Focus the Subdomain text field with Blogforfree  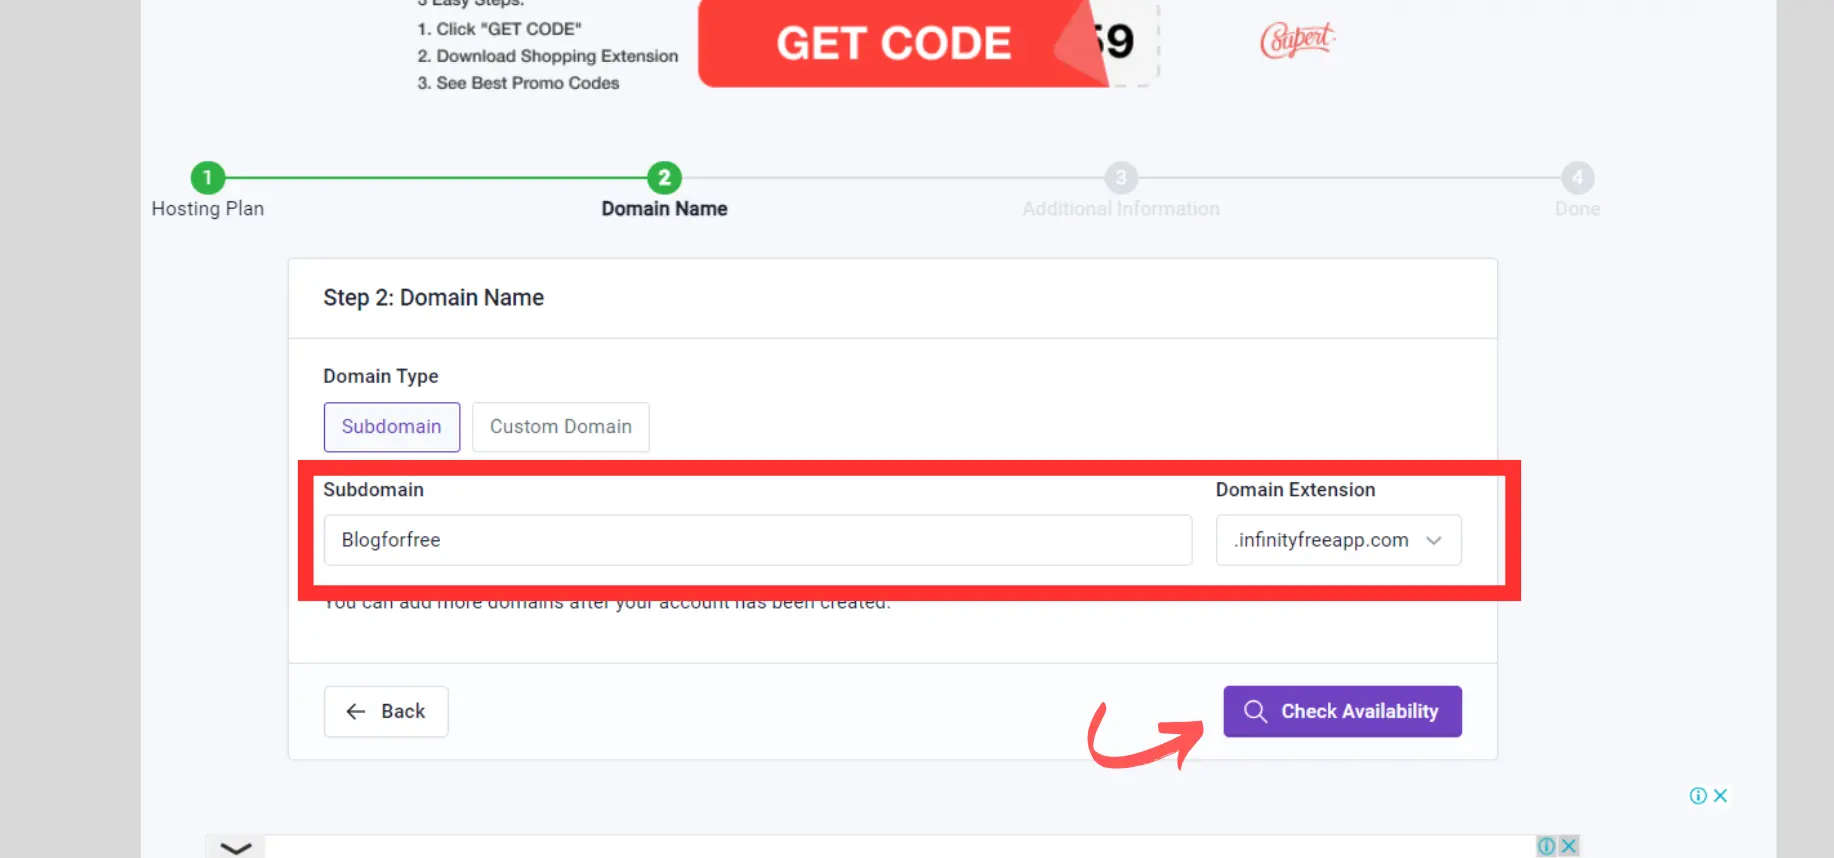tap(757, 540)
